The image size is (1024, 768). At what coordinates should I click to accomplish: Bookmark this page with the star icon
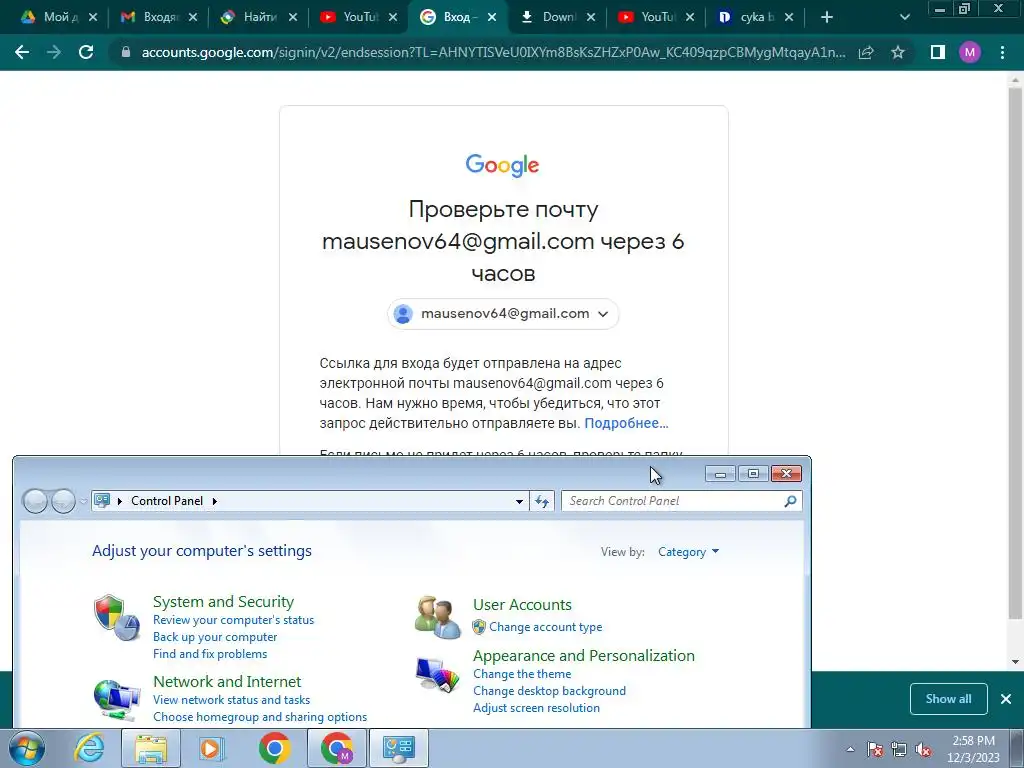coord(898,52)
